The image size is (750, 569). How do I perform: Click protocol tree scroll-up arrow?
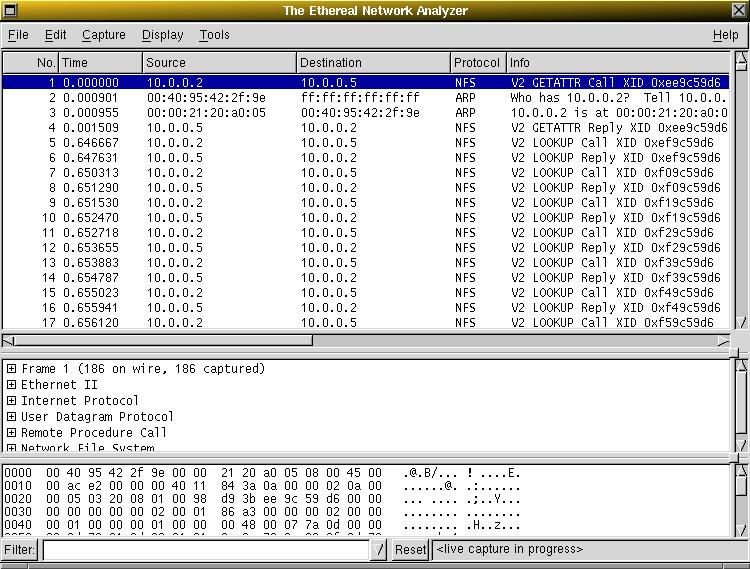click(x=741, y=366)
